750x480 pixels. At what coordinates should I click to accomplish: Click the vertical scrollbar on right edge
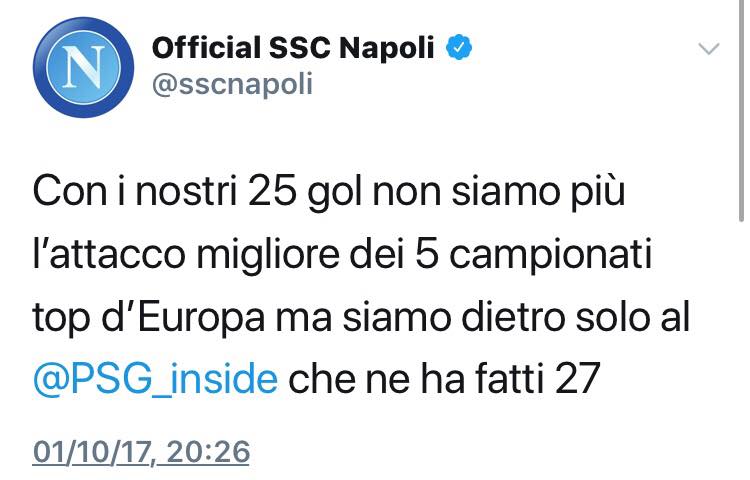click(741, 110)
